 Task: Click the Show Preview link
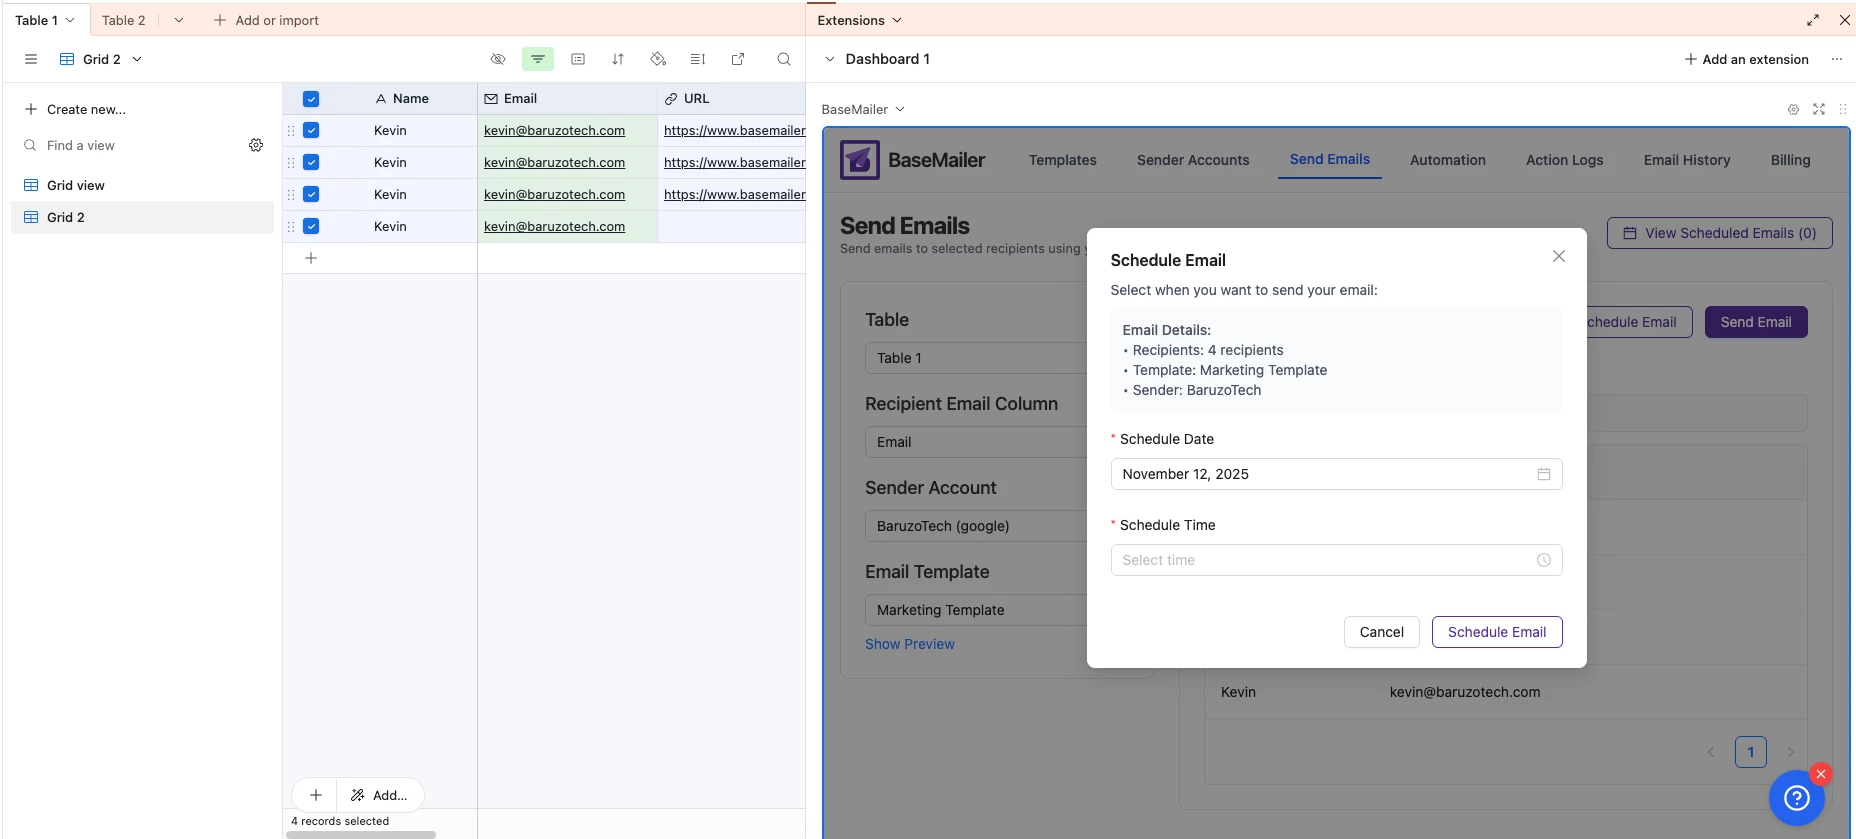[x=910, y=644]
